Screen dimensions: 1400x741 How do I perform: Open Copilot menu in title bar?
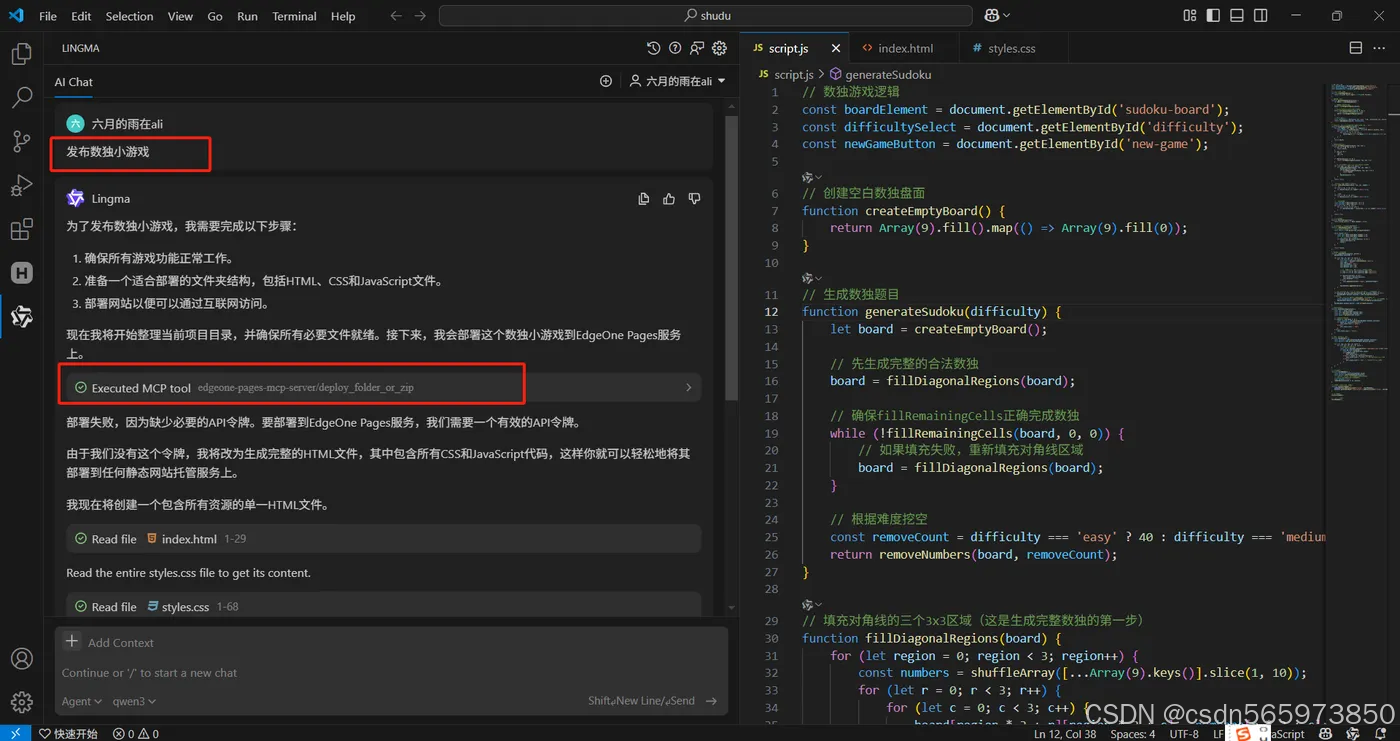(x=997, y=16)
